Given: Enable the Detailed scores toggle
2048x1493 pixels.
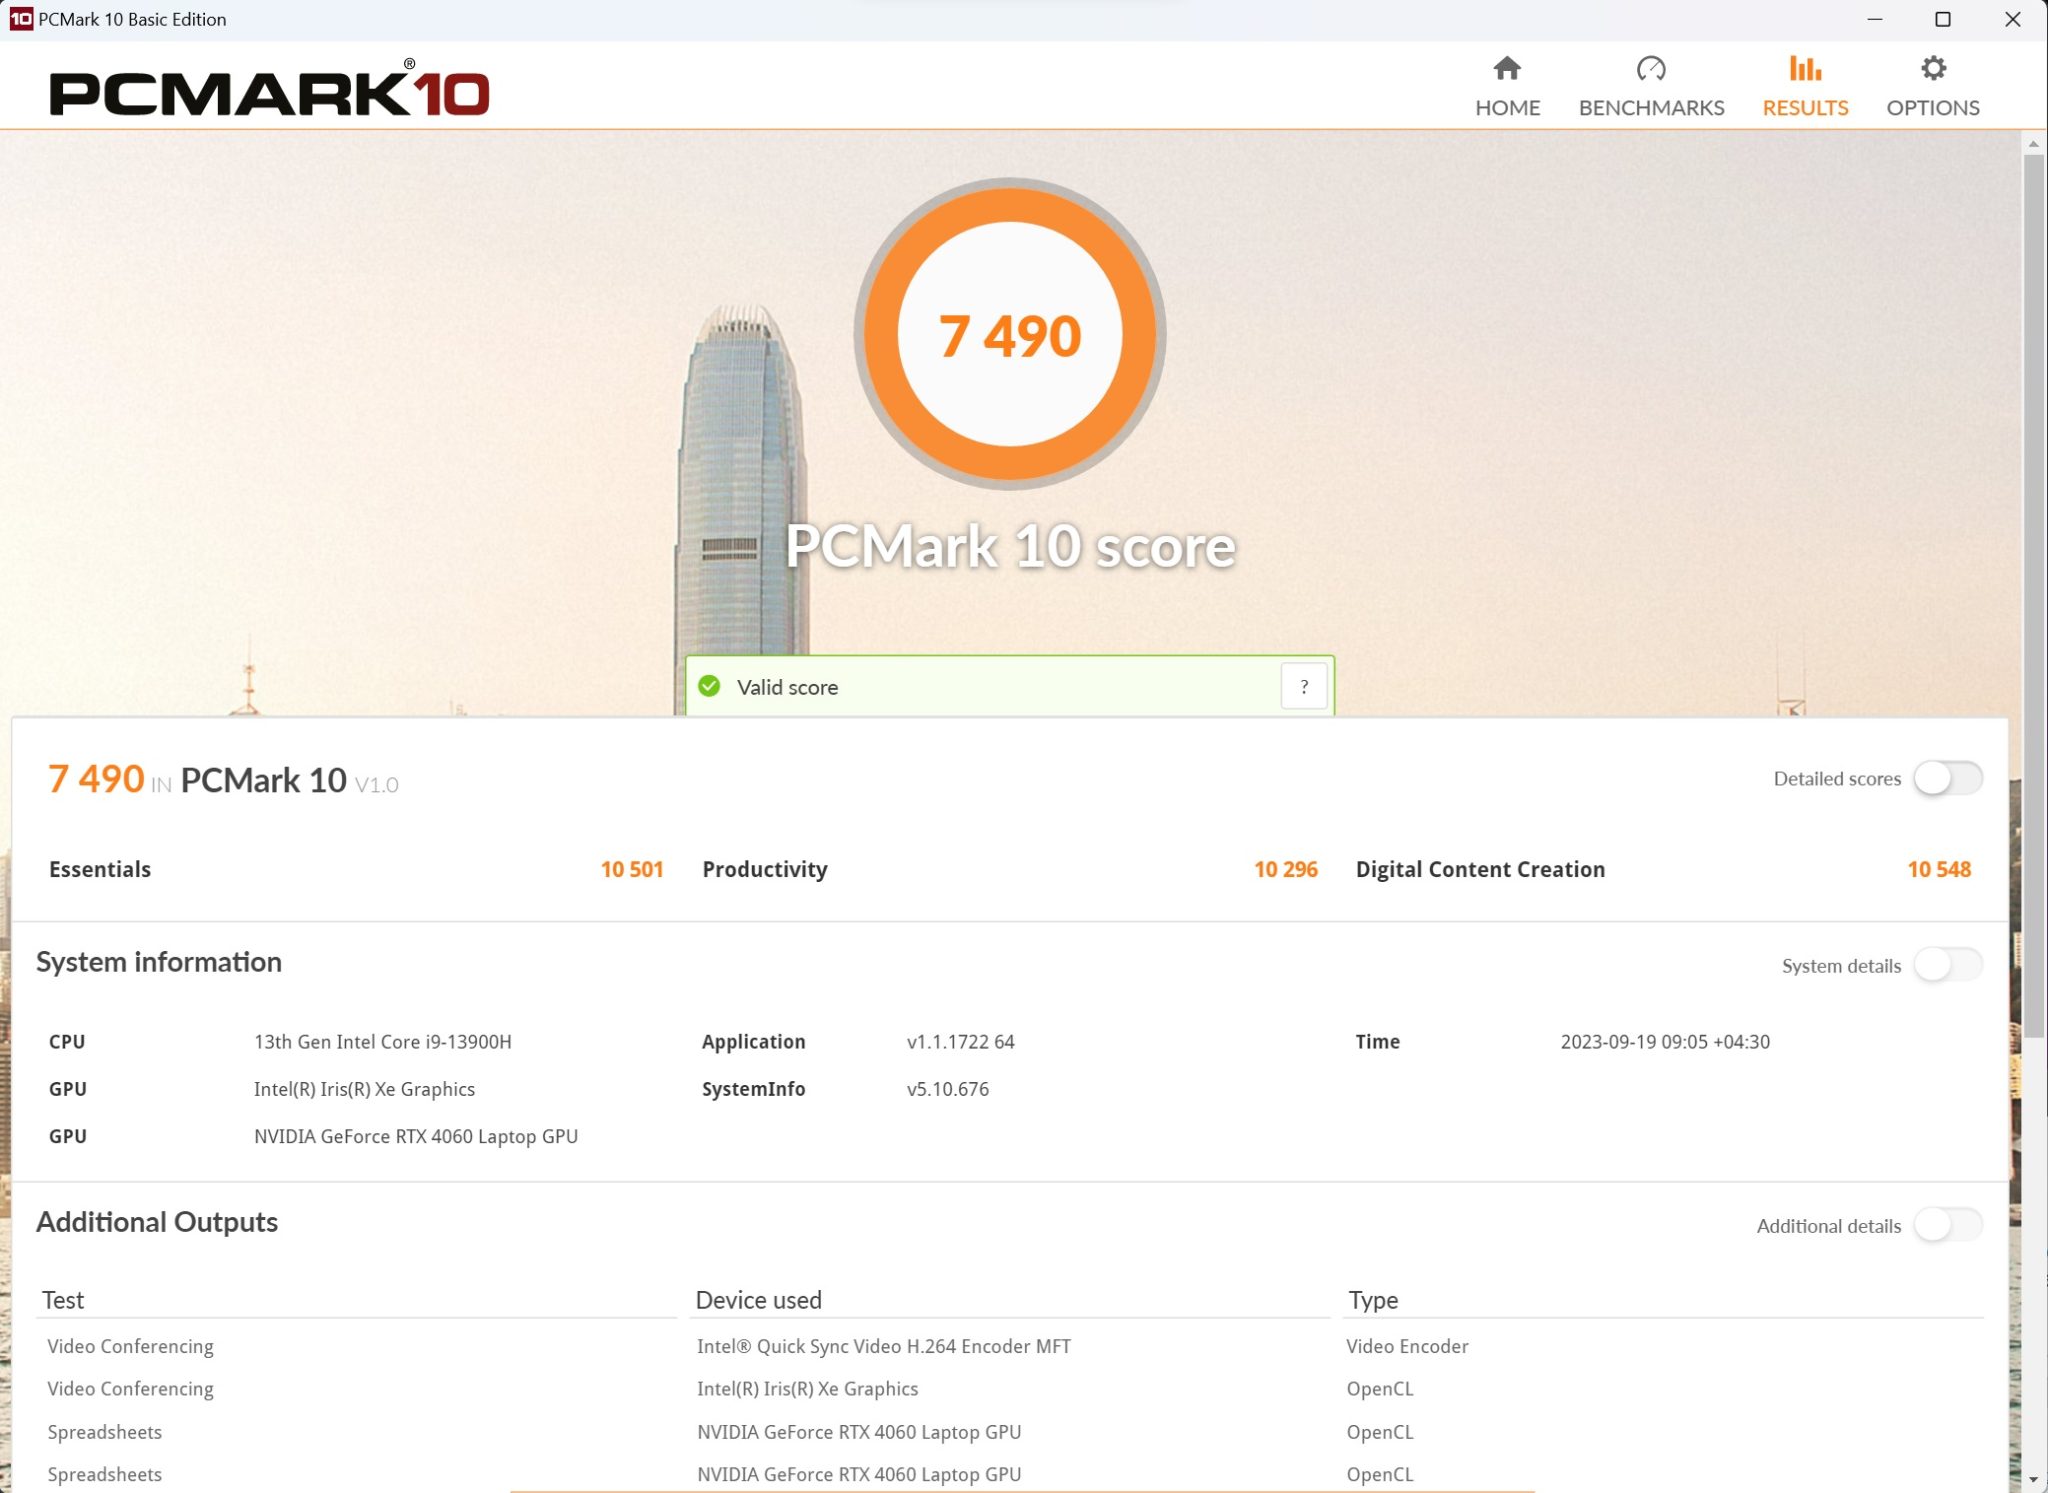Looking at the screenshot, I should pyautogui.click(x=1946, y=778).
